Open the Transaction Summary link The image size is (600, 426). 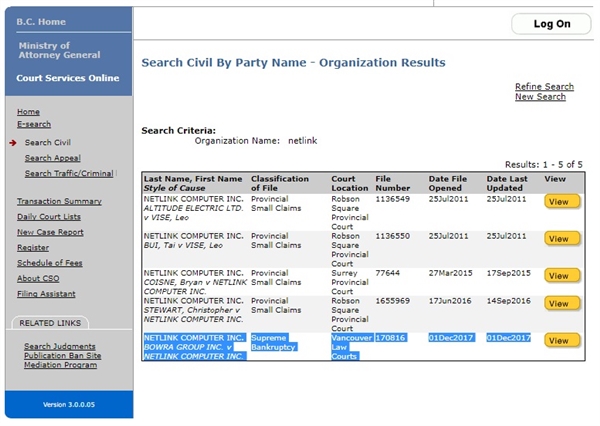[x=59, y=201]
